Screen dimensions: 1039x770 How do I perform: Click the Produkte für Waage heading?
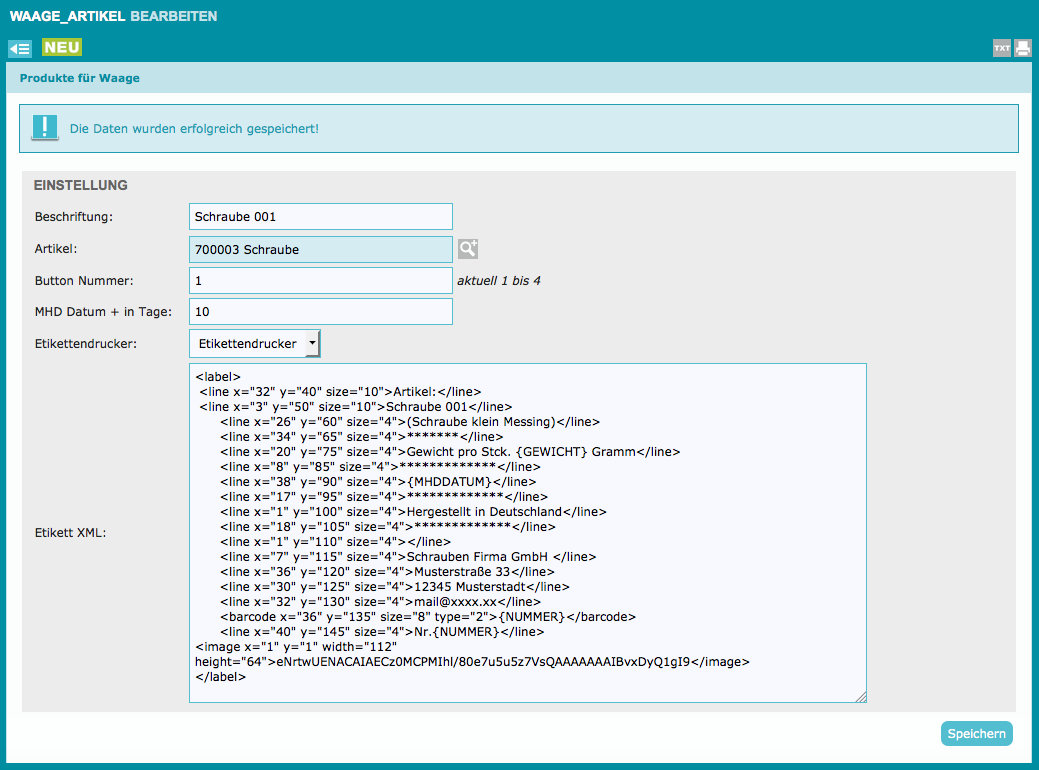[x=80, y=78]
